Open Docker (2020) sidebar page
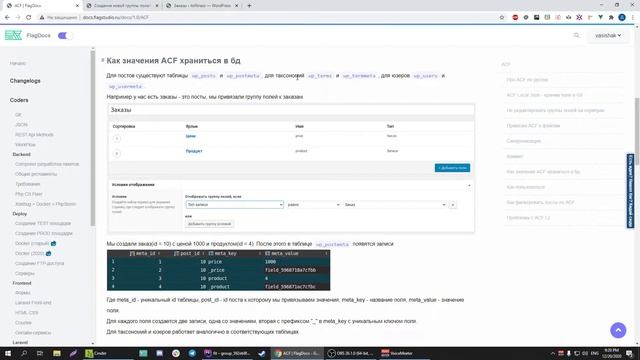The image size is (640, 360). tap(29, 253)
